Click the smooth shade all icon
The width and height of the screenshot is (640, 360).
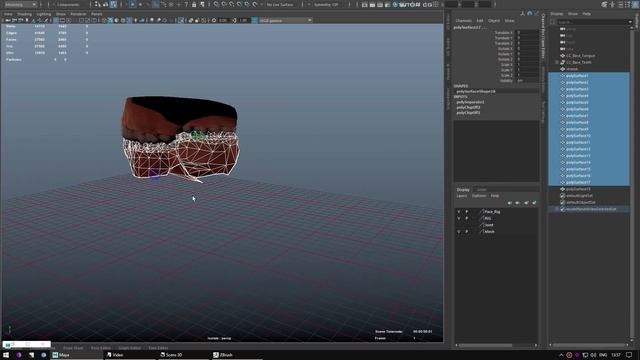click(x=109, y=20)
